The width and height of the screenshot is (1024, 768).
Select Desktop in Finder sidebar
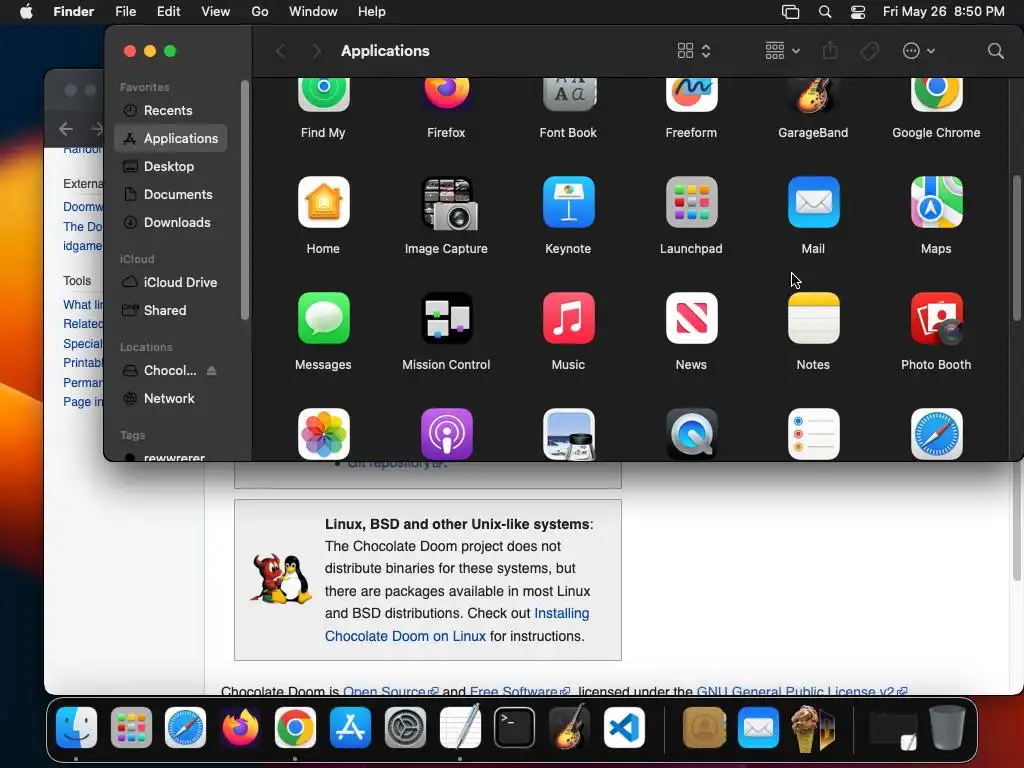pyautogui.click(x=170, y=167)
